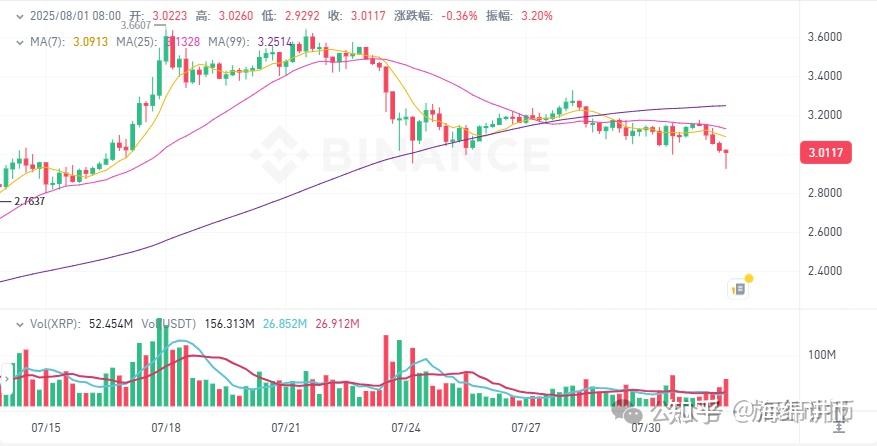This screenshot has height=446, width=877.
Task: Open the notes icon on the chart
Action: (739, 288)
